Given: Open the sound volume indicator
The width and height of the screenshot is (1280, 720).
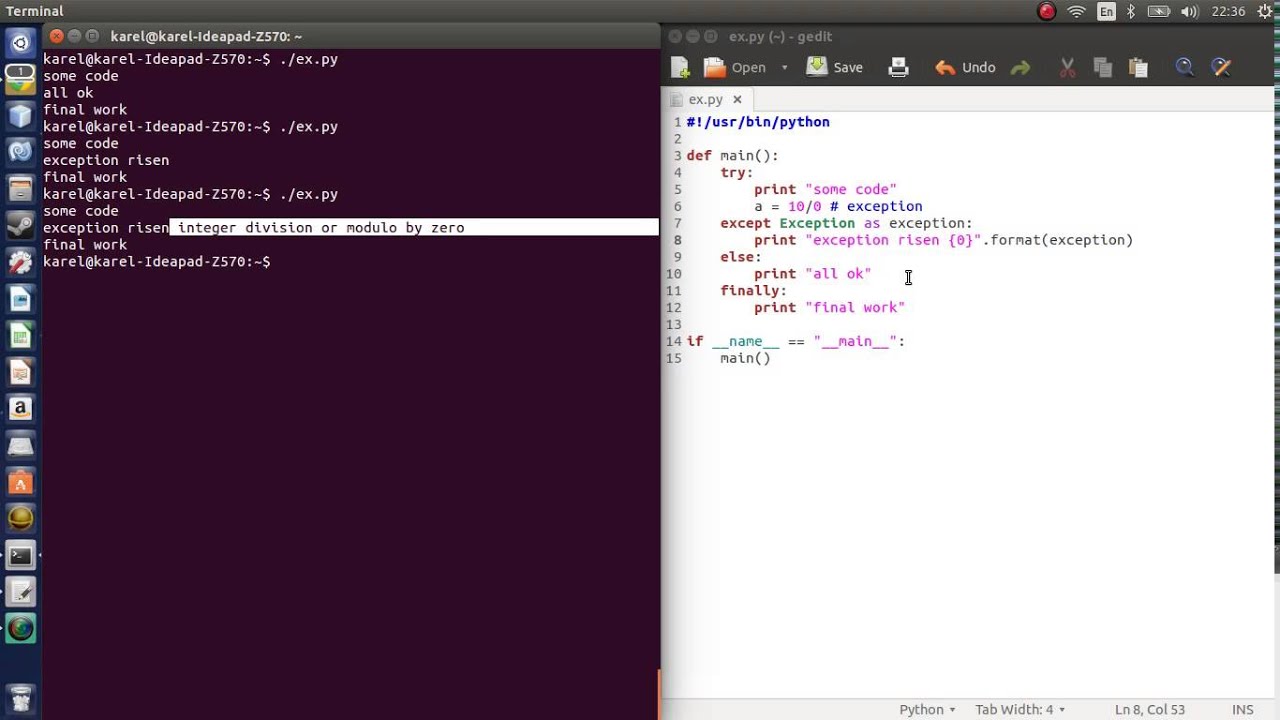Looking at the screenshot, I should 1190,11.
